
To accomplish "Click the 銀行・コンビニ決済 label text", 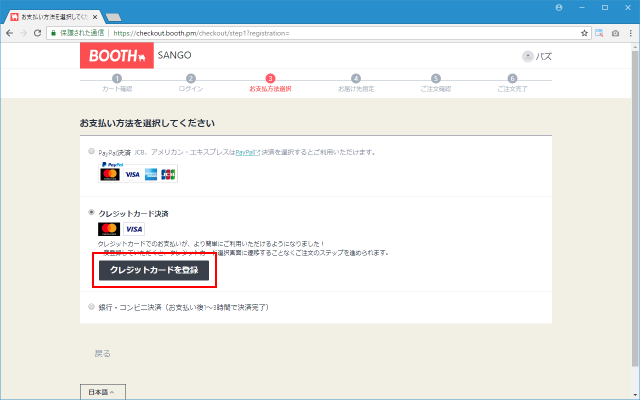I will coord(184,307).
